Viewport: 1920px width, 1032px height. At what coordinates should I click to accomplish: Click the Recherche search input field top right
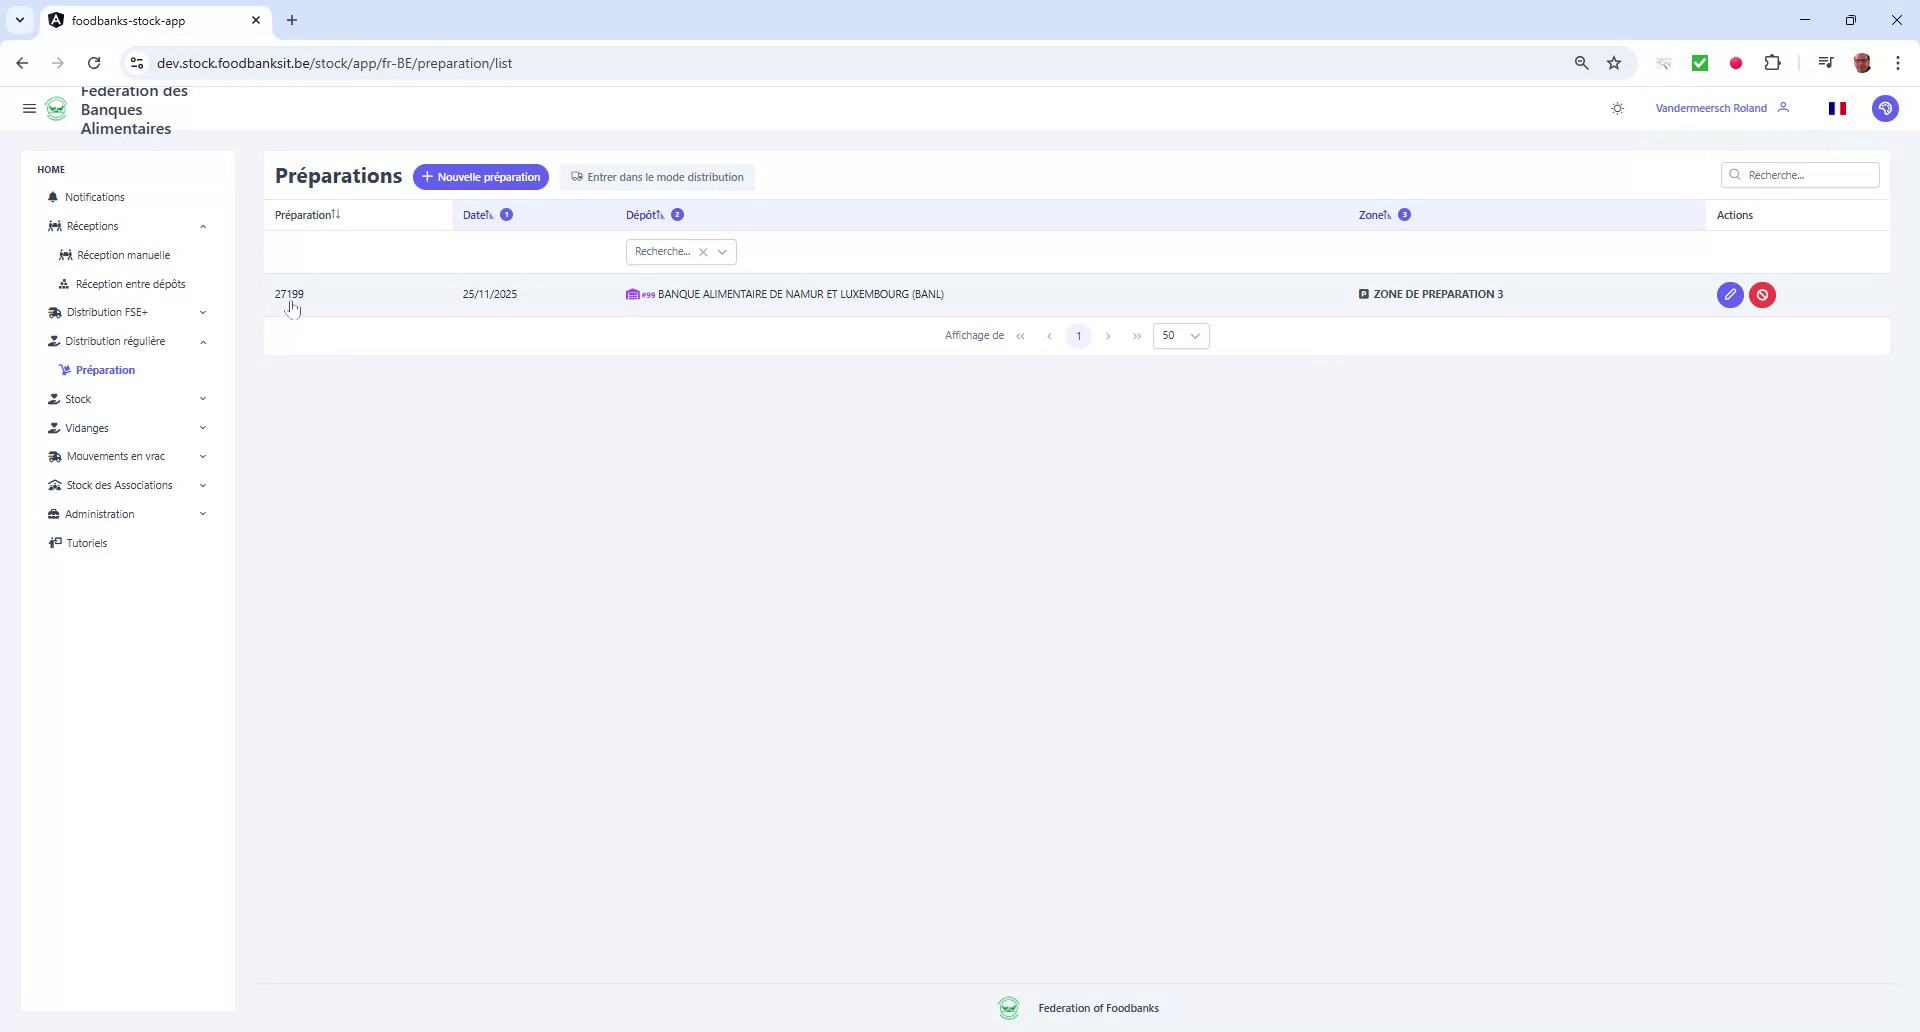1800,174
